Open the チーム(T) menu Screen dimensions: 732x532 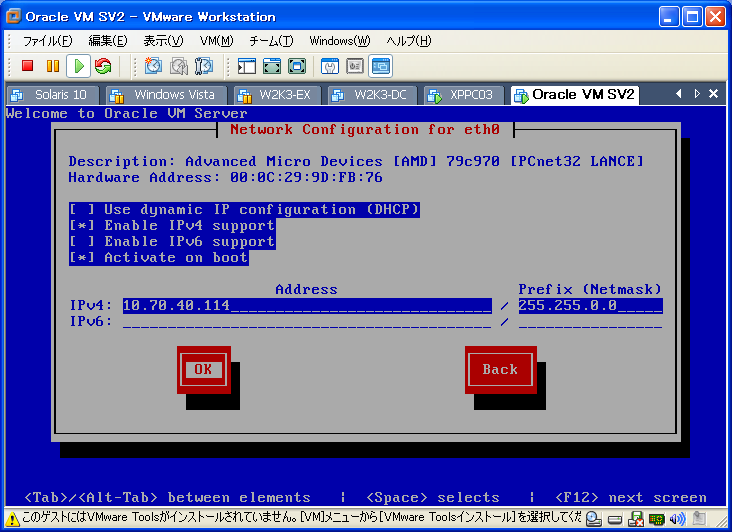tap(271, 41)
